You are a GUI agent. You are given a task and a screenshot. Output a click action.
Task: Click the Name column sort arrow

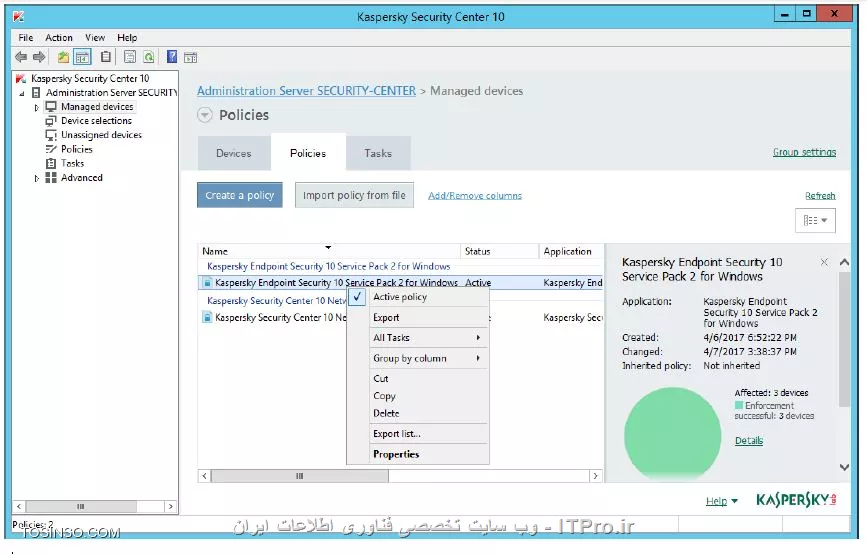pyautogui.click(x=328, y=247)
